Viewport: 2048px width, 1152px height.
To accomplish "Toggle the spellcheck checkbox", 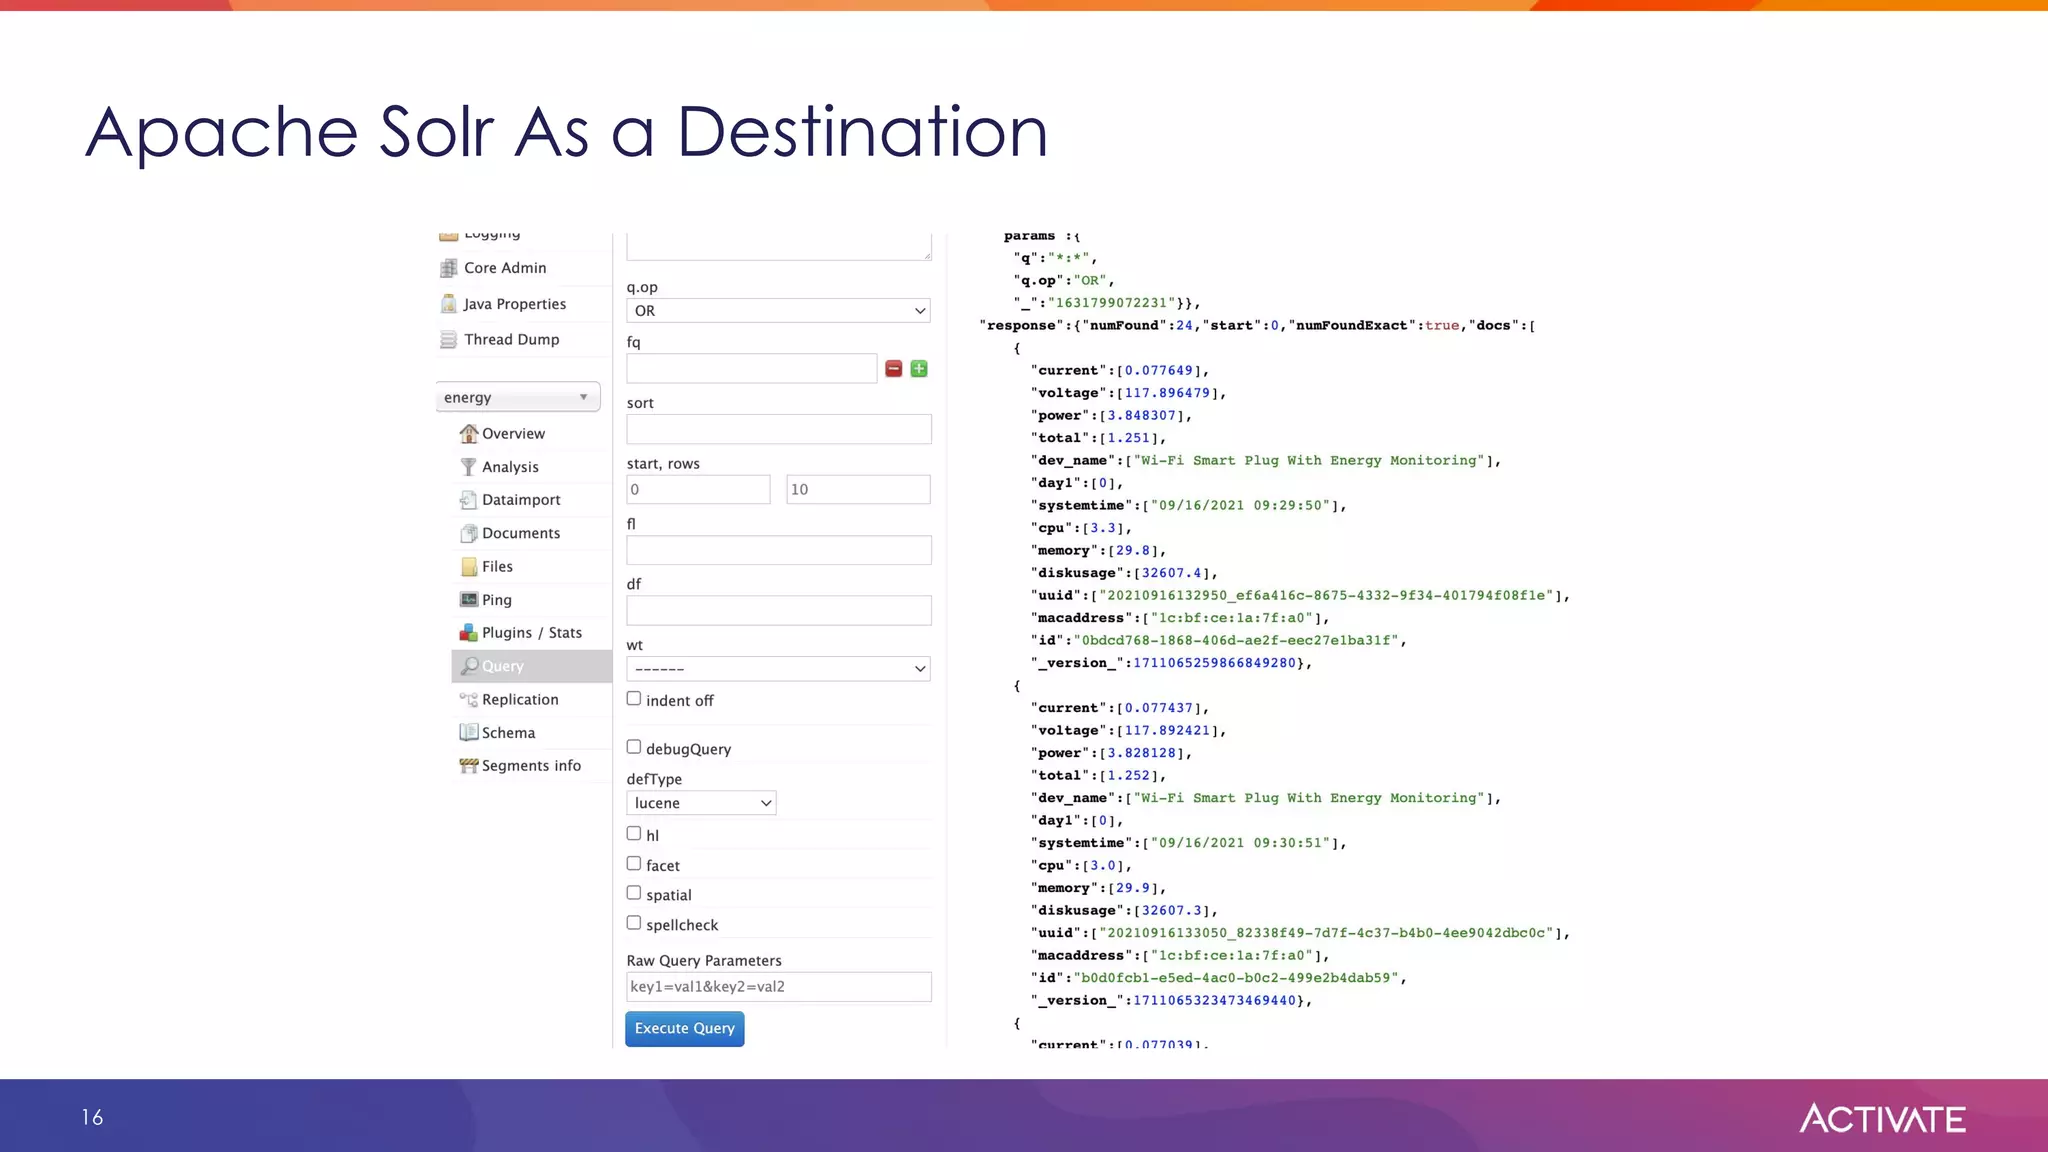I will 634,923.
